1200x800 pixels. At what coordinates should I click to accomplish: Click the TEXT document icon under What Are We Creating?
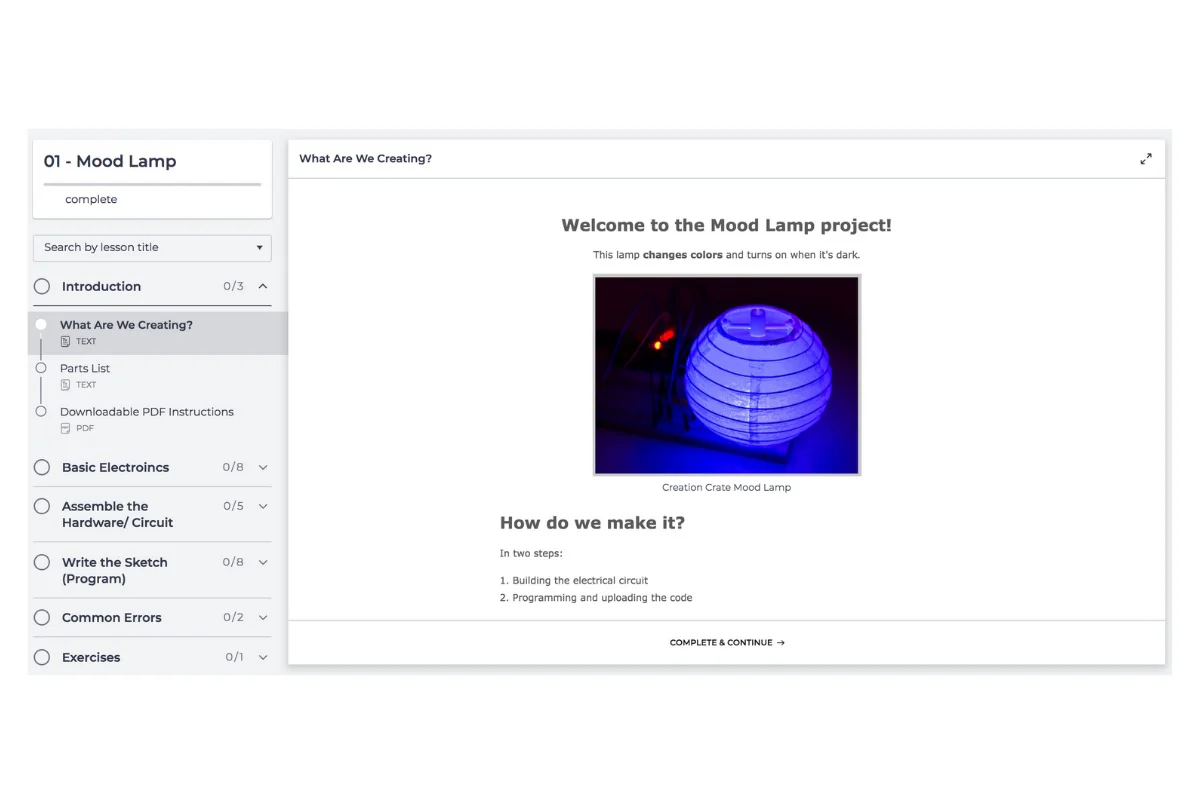point(65,341)
